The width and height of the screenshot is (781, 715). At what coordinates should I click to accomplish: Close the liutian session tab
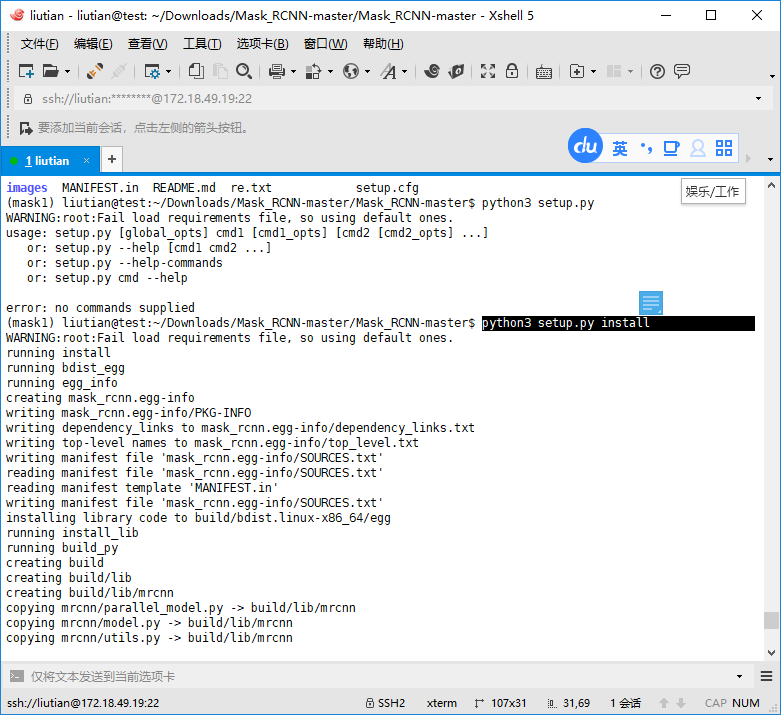click(87, 160)
